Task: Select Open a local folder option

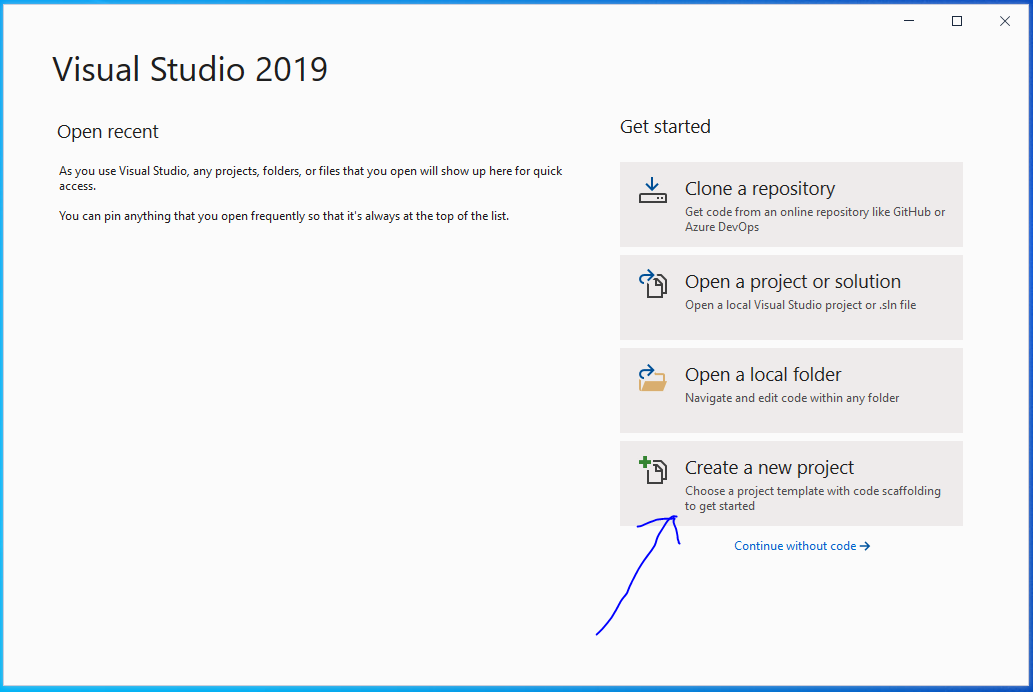Action: [791, 390]
